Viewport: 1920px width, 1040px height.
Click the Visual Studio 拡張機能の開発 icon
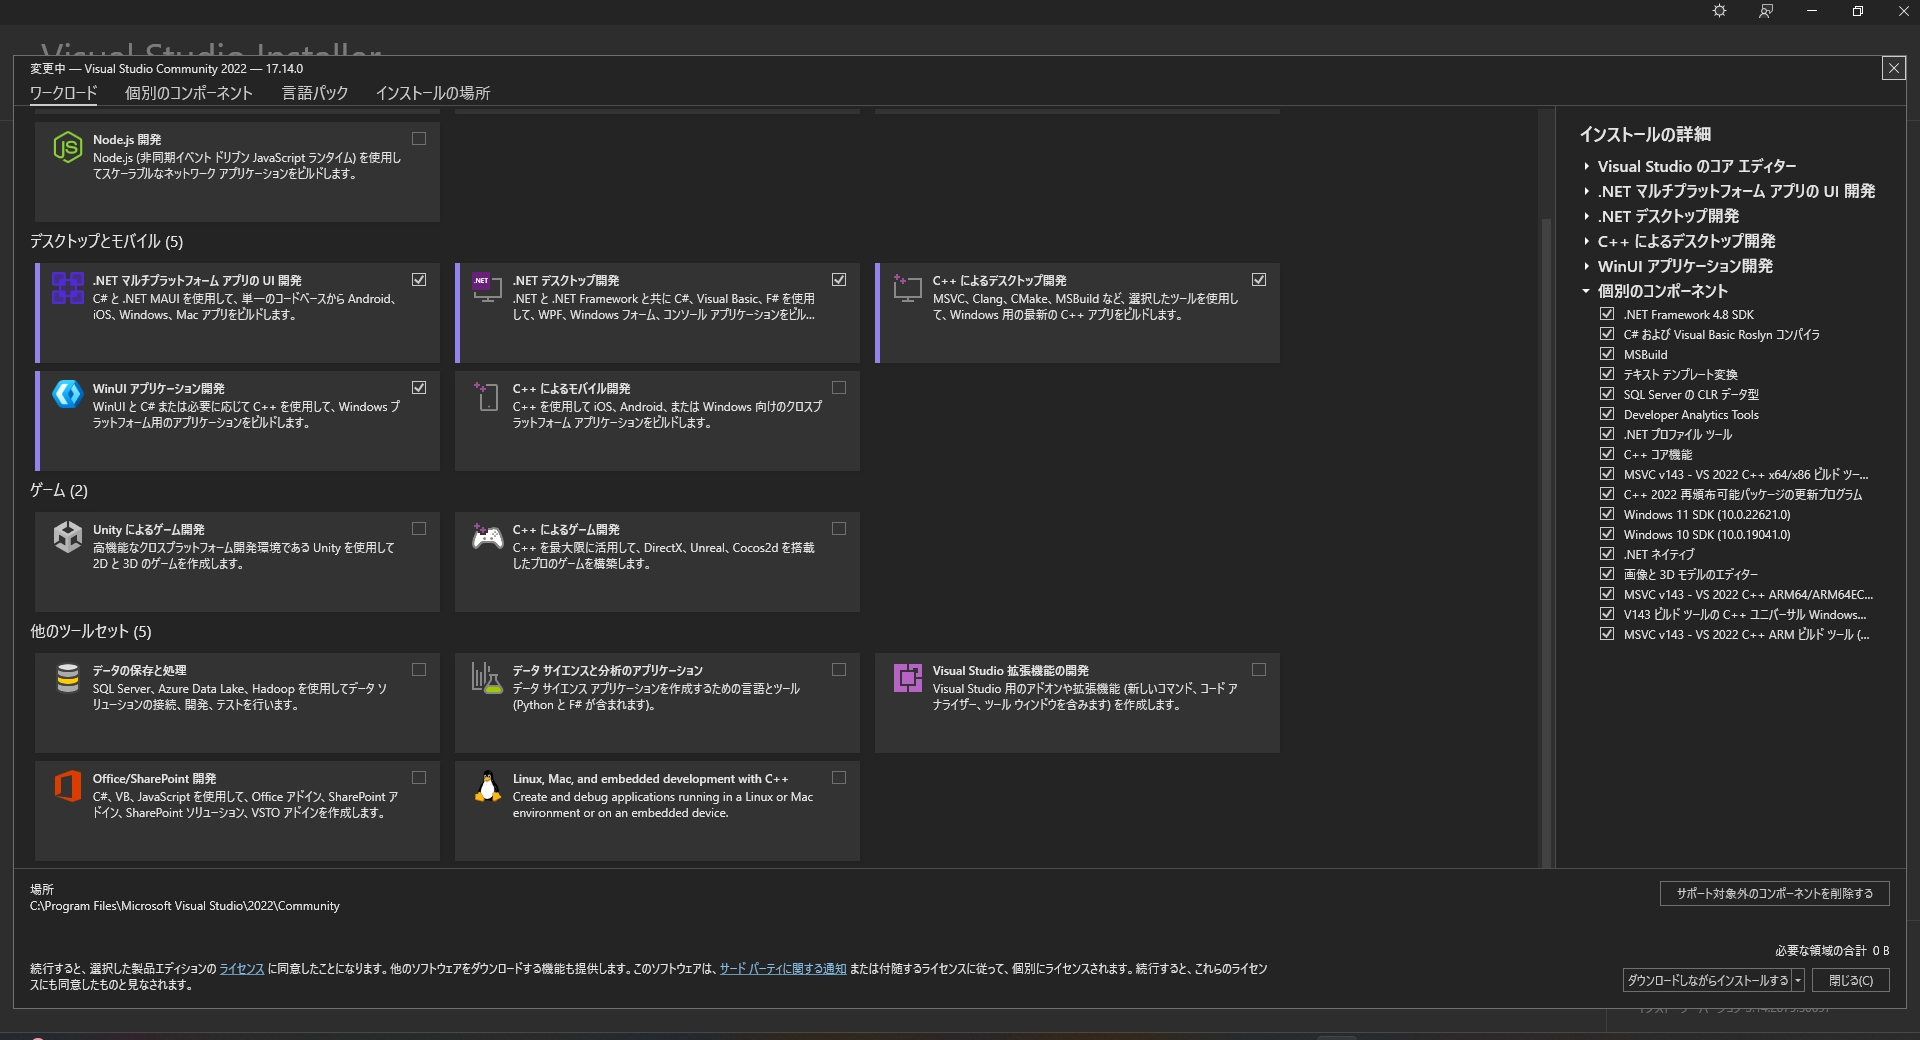[x=907, y=678]
